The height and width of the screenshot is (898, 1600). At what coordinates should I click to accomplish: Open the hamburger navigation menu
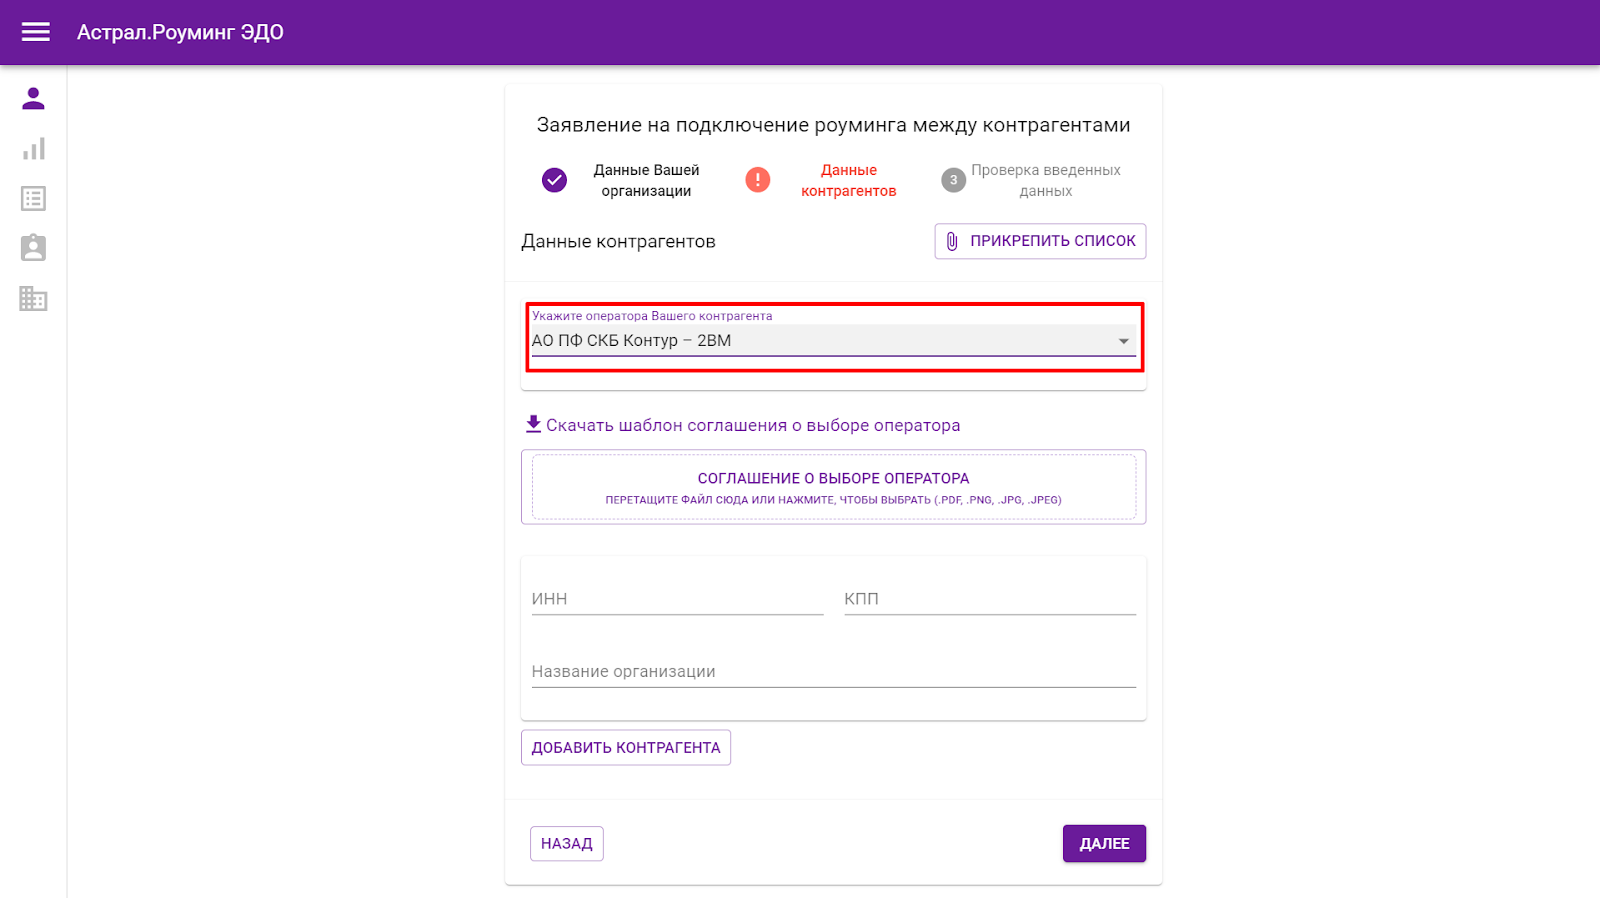[x=36, y=32]
